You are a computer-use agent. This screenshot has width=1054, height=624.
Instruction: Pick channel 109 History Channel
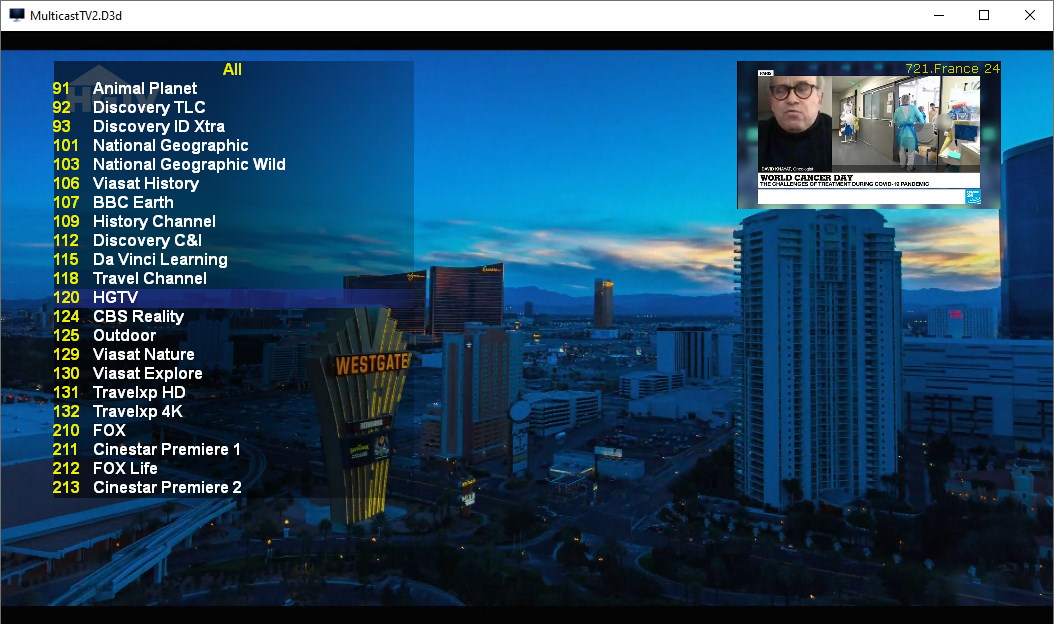point(233,221)
